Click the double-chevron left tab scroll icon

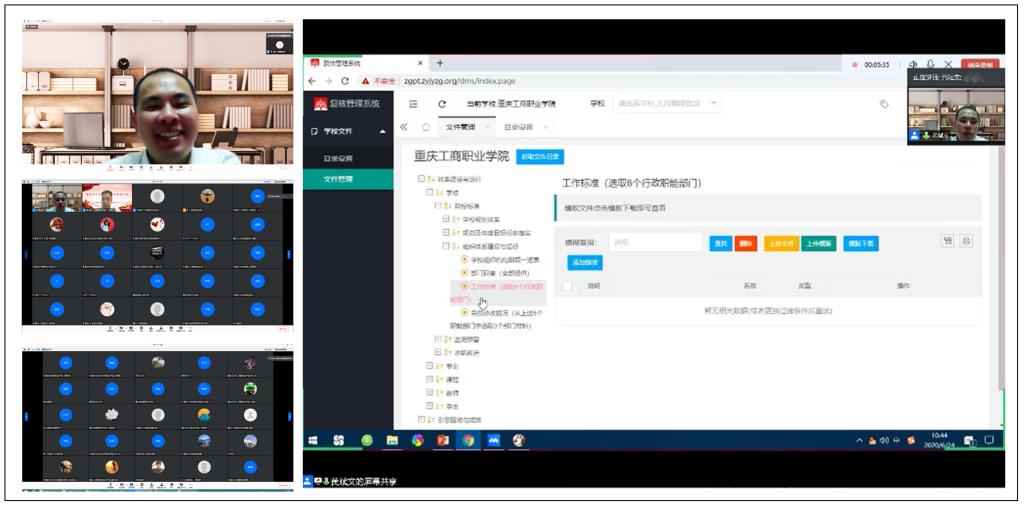tap(404, 127)
